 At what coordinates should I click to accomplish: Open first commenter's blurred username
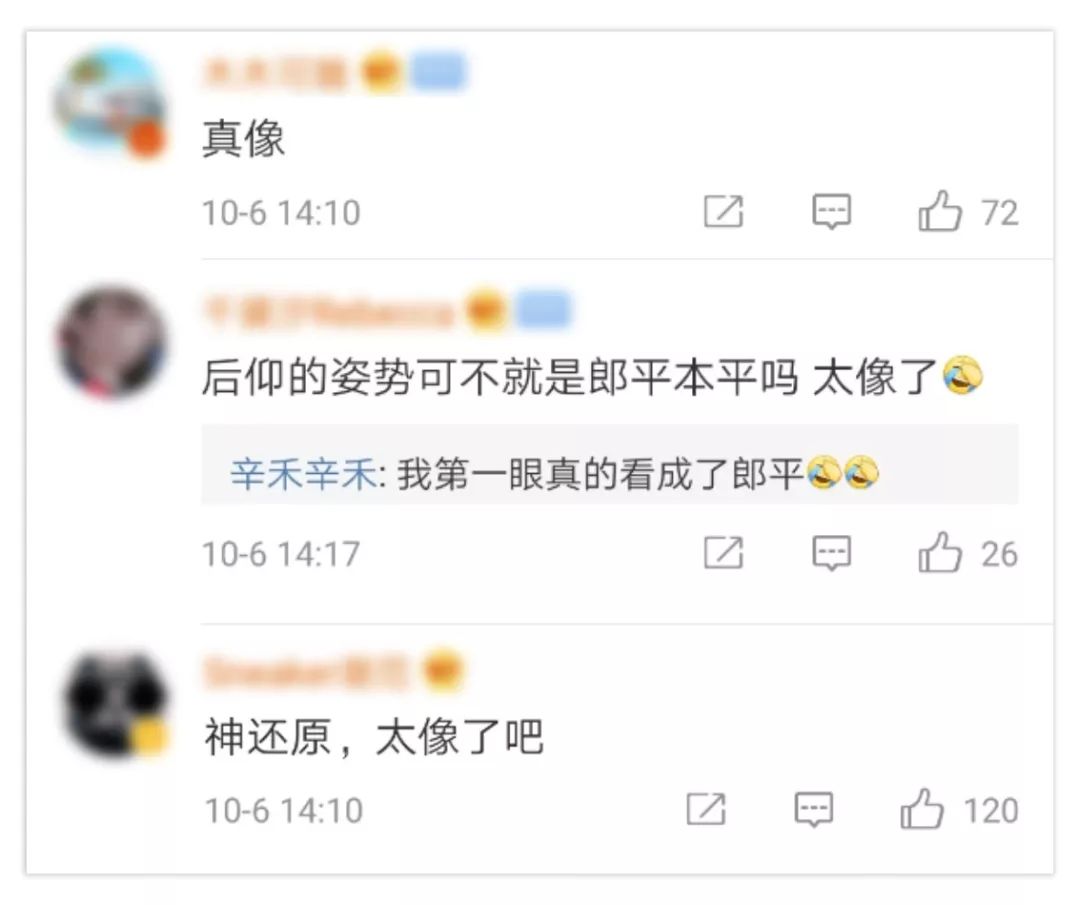276,73
